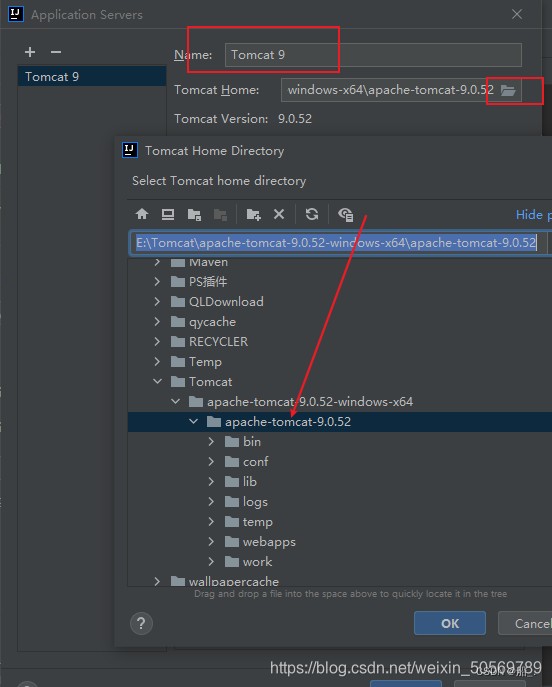Expand the logs folder chevron

(x=211, y=502)
